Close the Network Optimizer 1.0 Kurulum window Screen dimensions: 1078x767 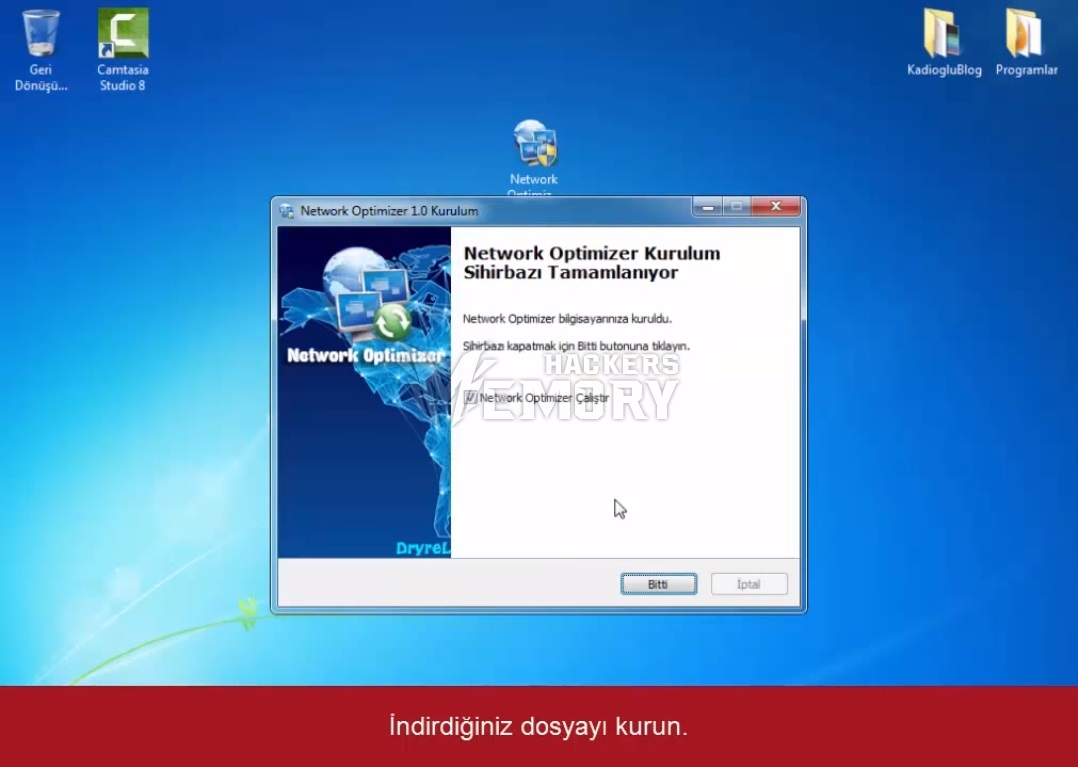tap(776, 206)
